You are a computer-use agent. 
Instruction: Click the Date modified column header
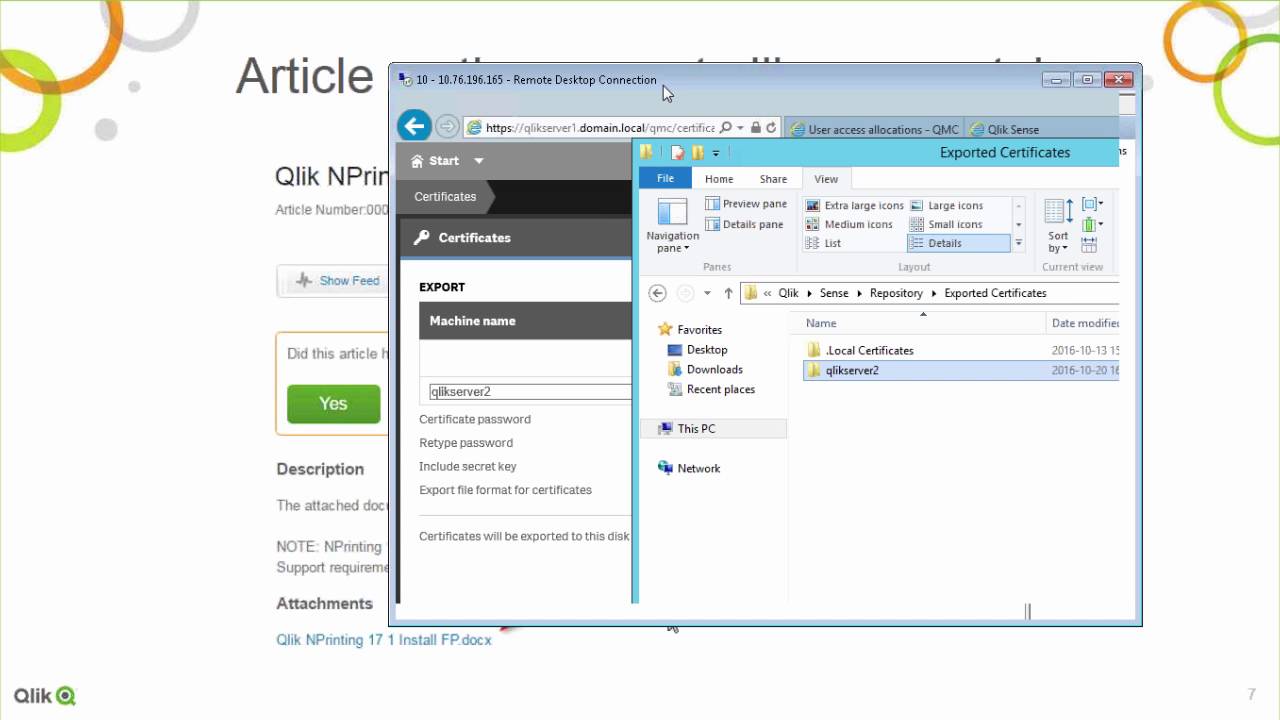(1084, 323)
